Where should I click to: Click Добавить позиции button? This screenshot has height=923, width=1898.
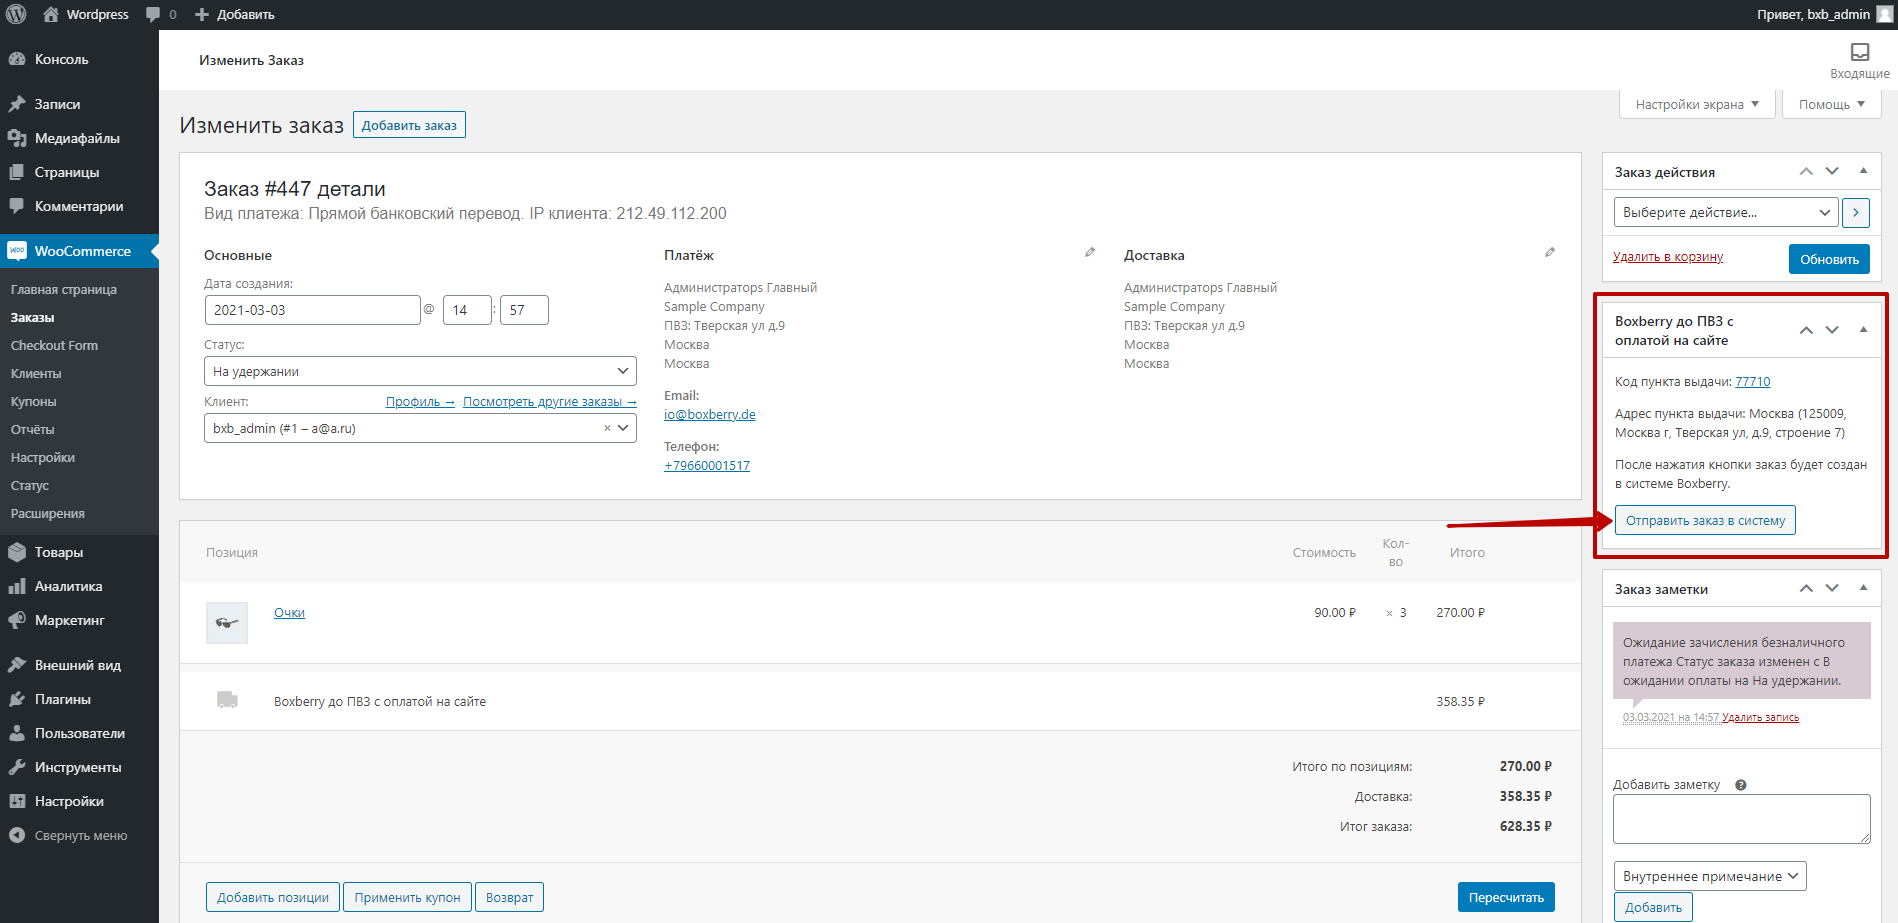(x=273, y=897)
